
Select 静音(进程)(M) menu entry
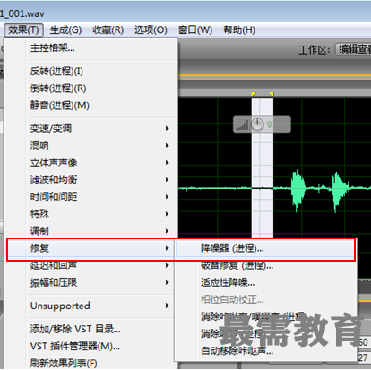point(92,106)
